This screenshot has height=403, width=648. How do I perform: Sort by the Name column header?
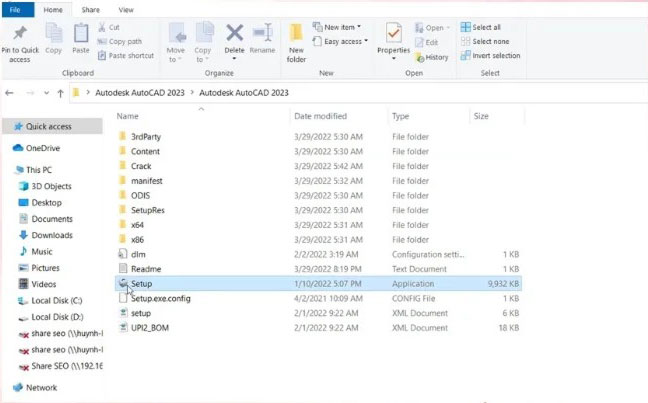(x=127, y=116)
